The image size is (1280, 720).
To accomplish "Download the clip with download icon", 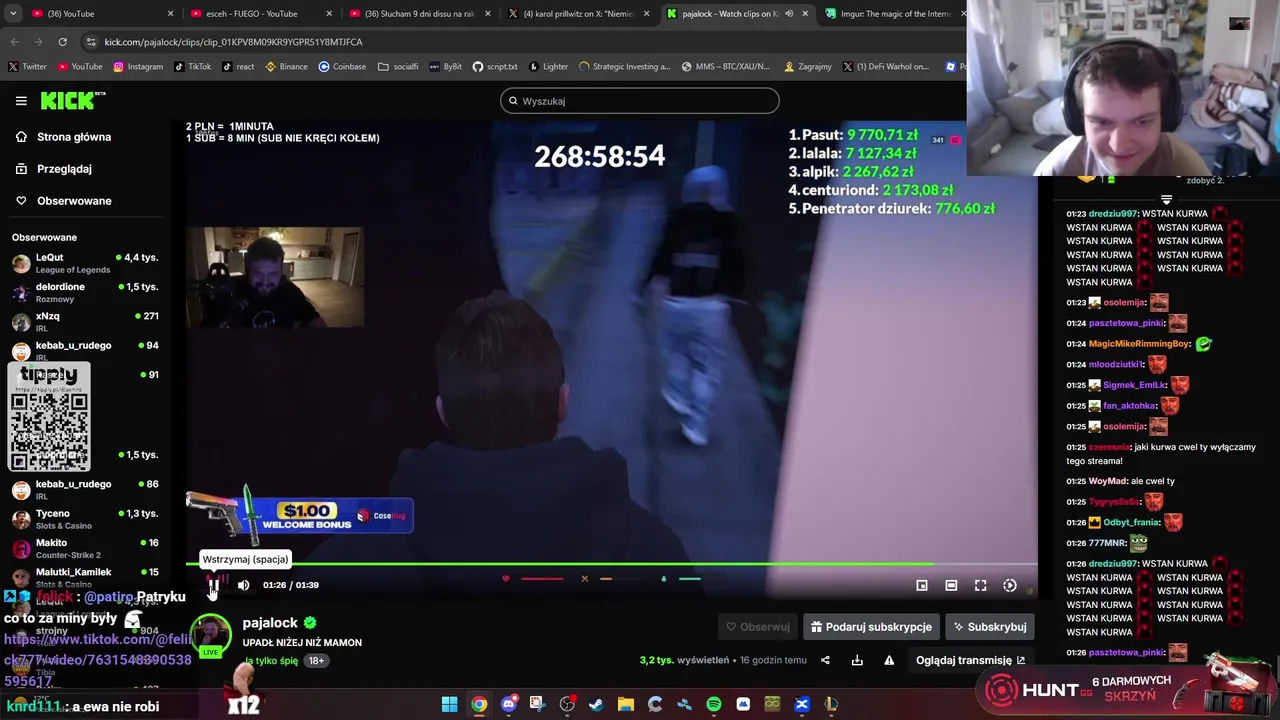I will (x=857, y=660).
